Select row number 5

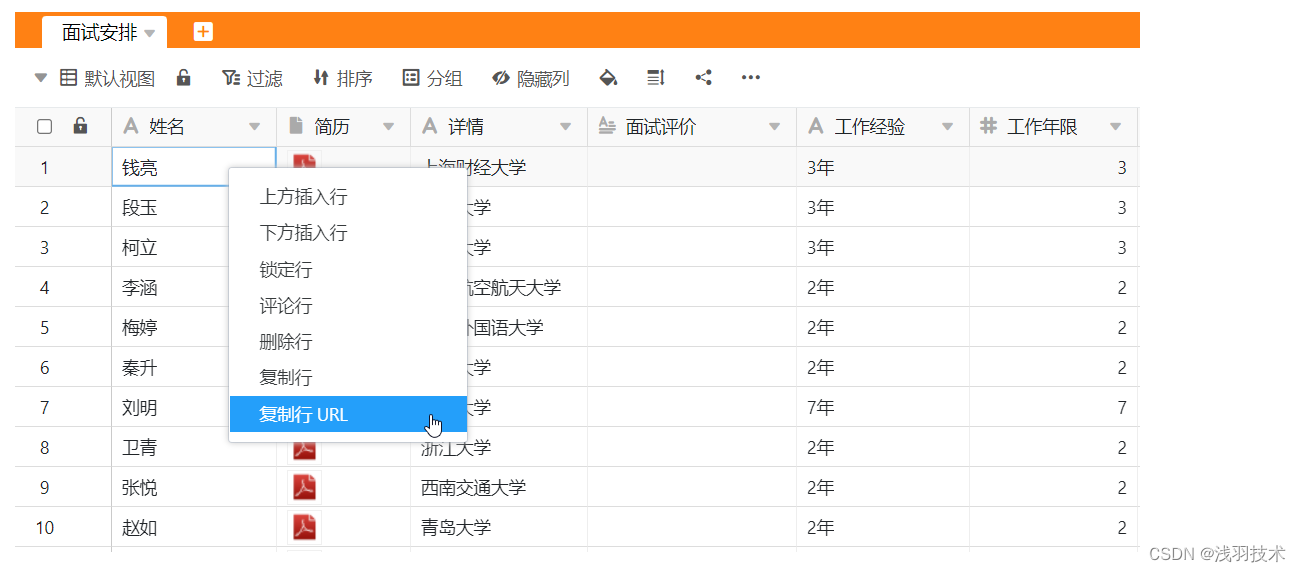pos(44,327)
